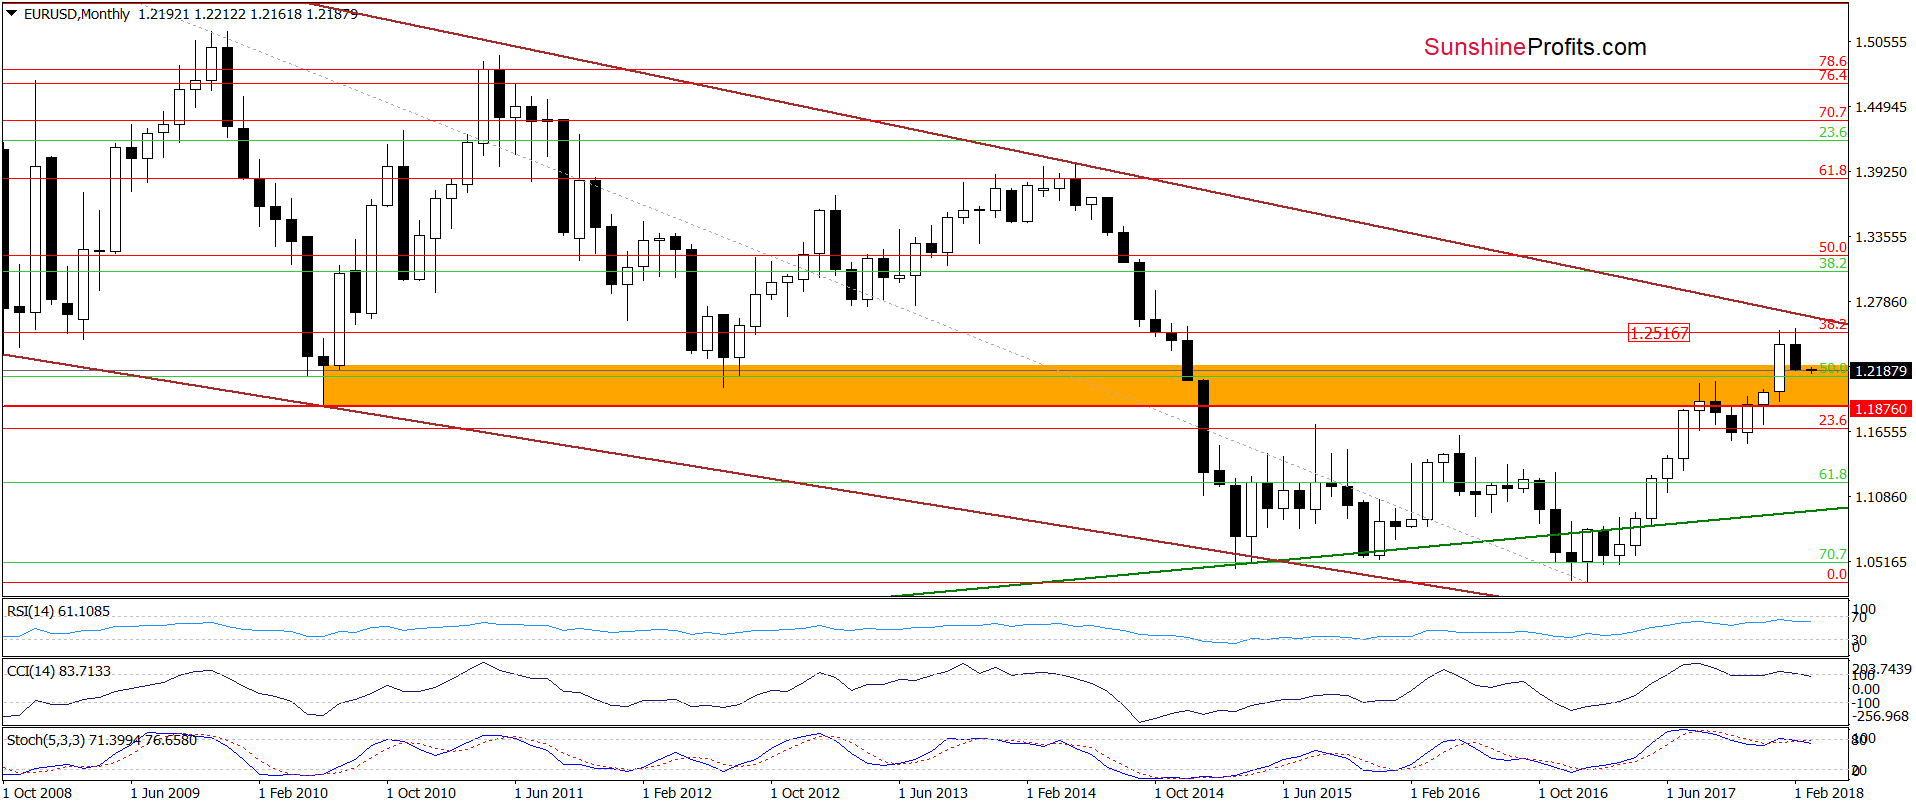Click the 1.44945 price axis value

[x=1881, y=107]
